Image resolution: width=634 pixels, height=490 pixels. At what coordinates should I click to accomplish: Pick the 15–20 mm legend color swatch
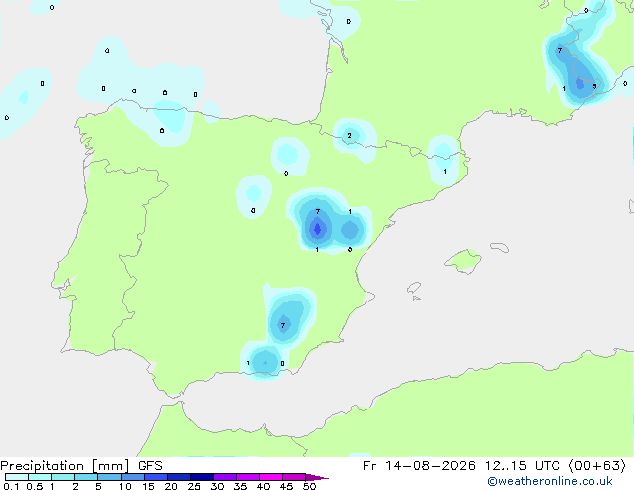click(155, 477)
